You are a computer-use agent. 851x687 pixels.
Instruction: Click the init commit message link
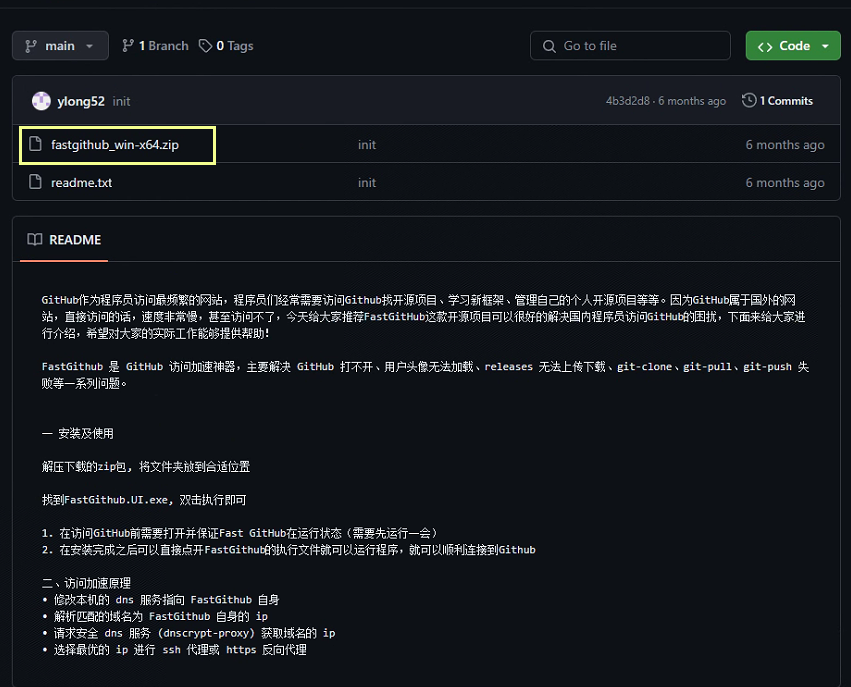tap(121, 100)
